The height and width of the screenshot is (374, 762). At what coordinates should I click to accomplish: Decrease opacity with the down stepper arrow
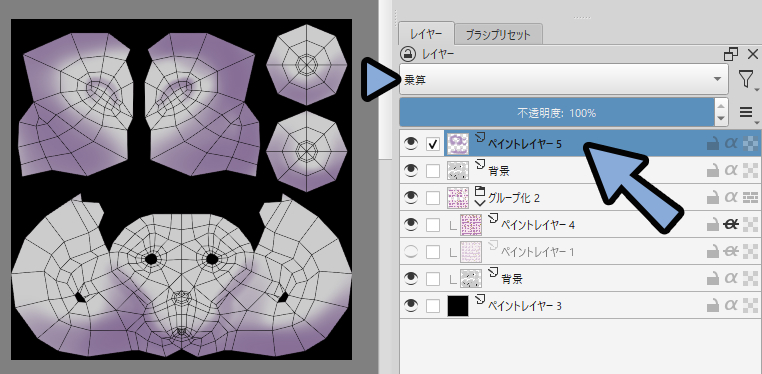tap(721, 119)
